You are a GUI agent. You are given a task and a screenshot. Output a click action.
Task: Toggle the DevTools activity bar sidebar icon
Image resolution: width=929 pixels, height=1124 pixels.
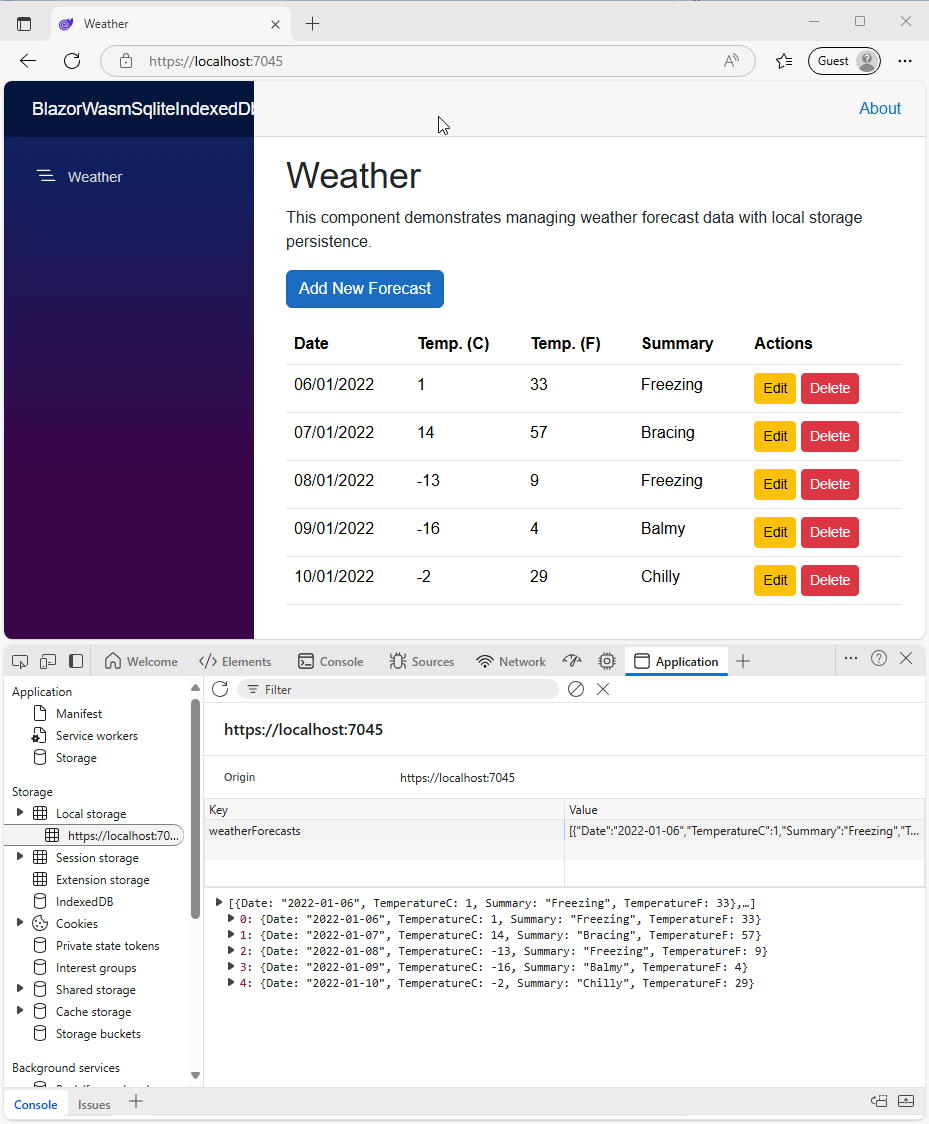click(x=76, y=661)
